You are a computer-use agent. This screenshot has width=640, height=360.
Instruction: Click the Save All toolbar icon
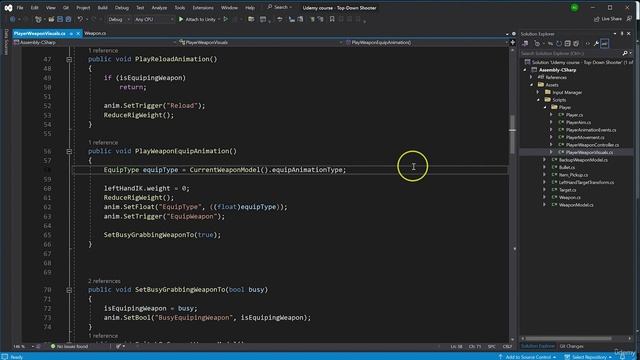coord(68,19)
